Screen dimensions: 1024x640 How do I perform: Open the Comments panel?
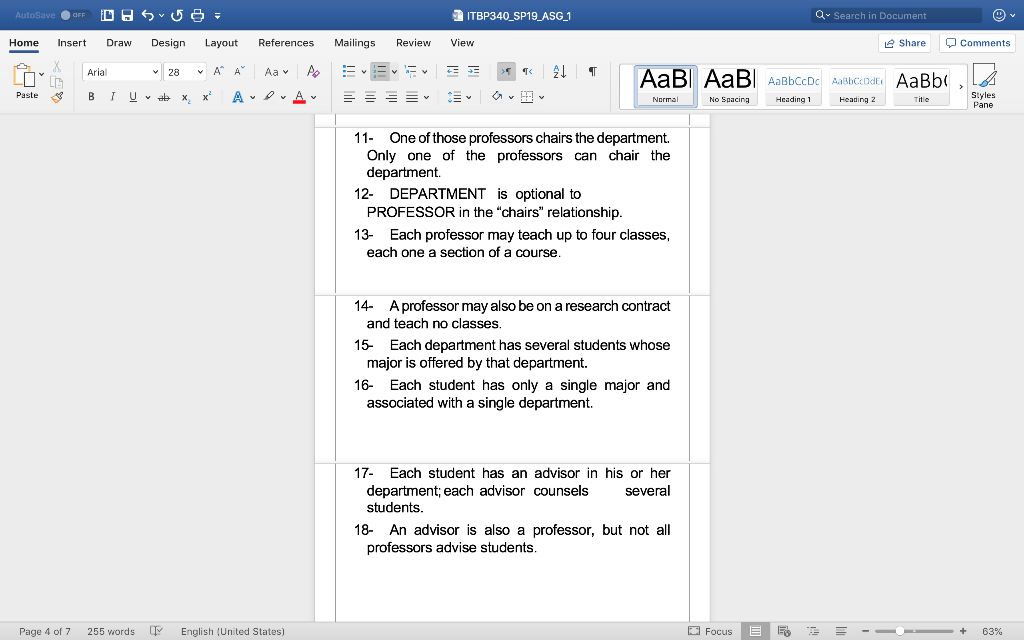click(x=977, y=43)
